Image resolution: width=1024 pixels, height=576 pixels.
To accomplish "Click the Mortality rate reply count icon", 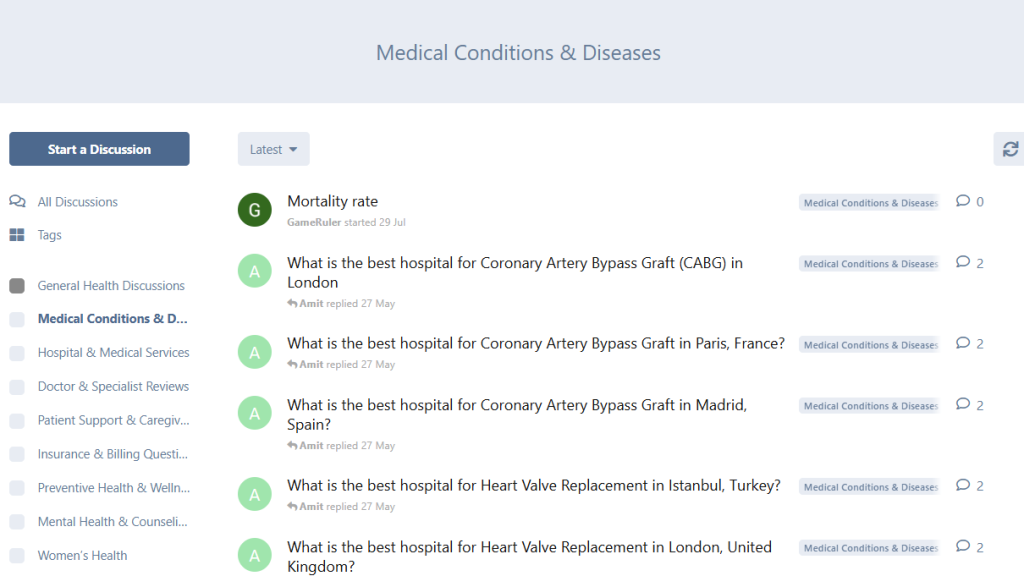I will 963,201.
